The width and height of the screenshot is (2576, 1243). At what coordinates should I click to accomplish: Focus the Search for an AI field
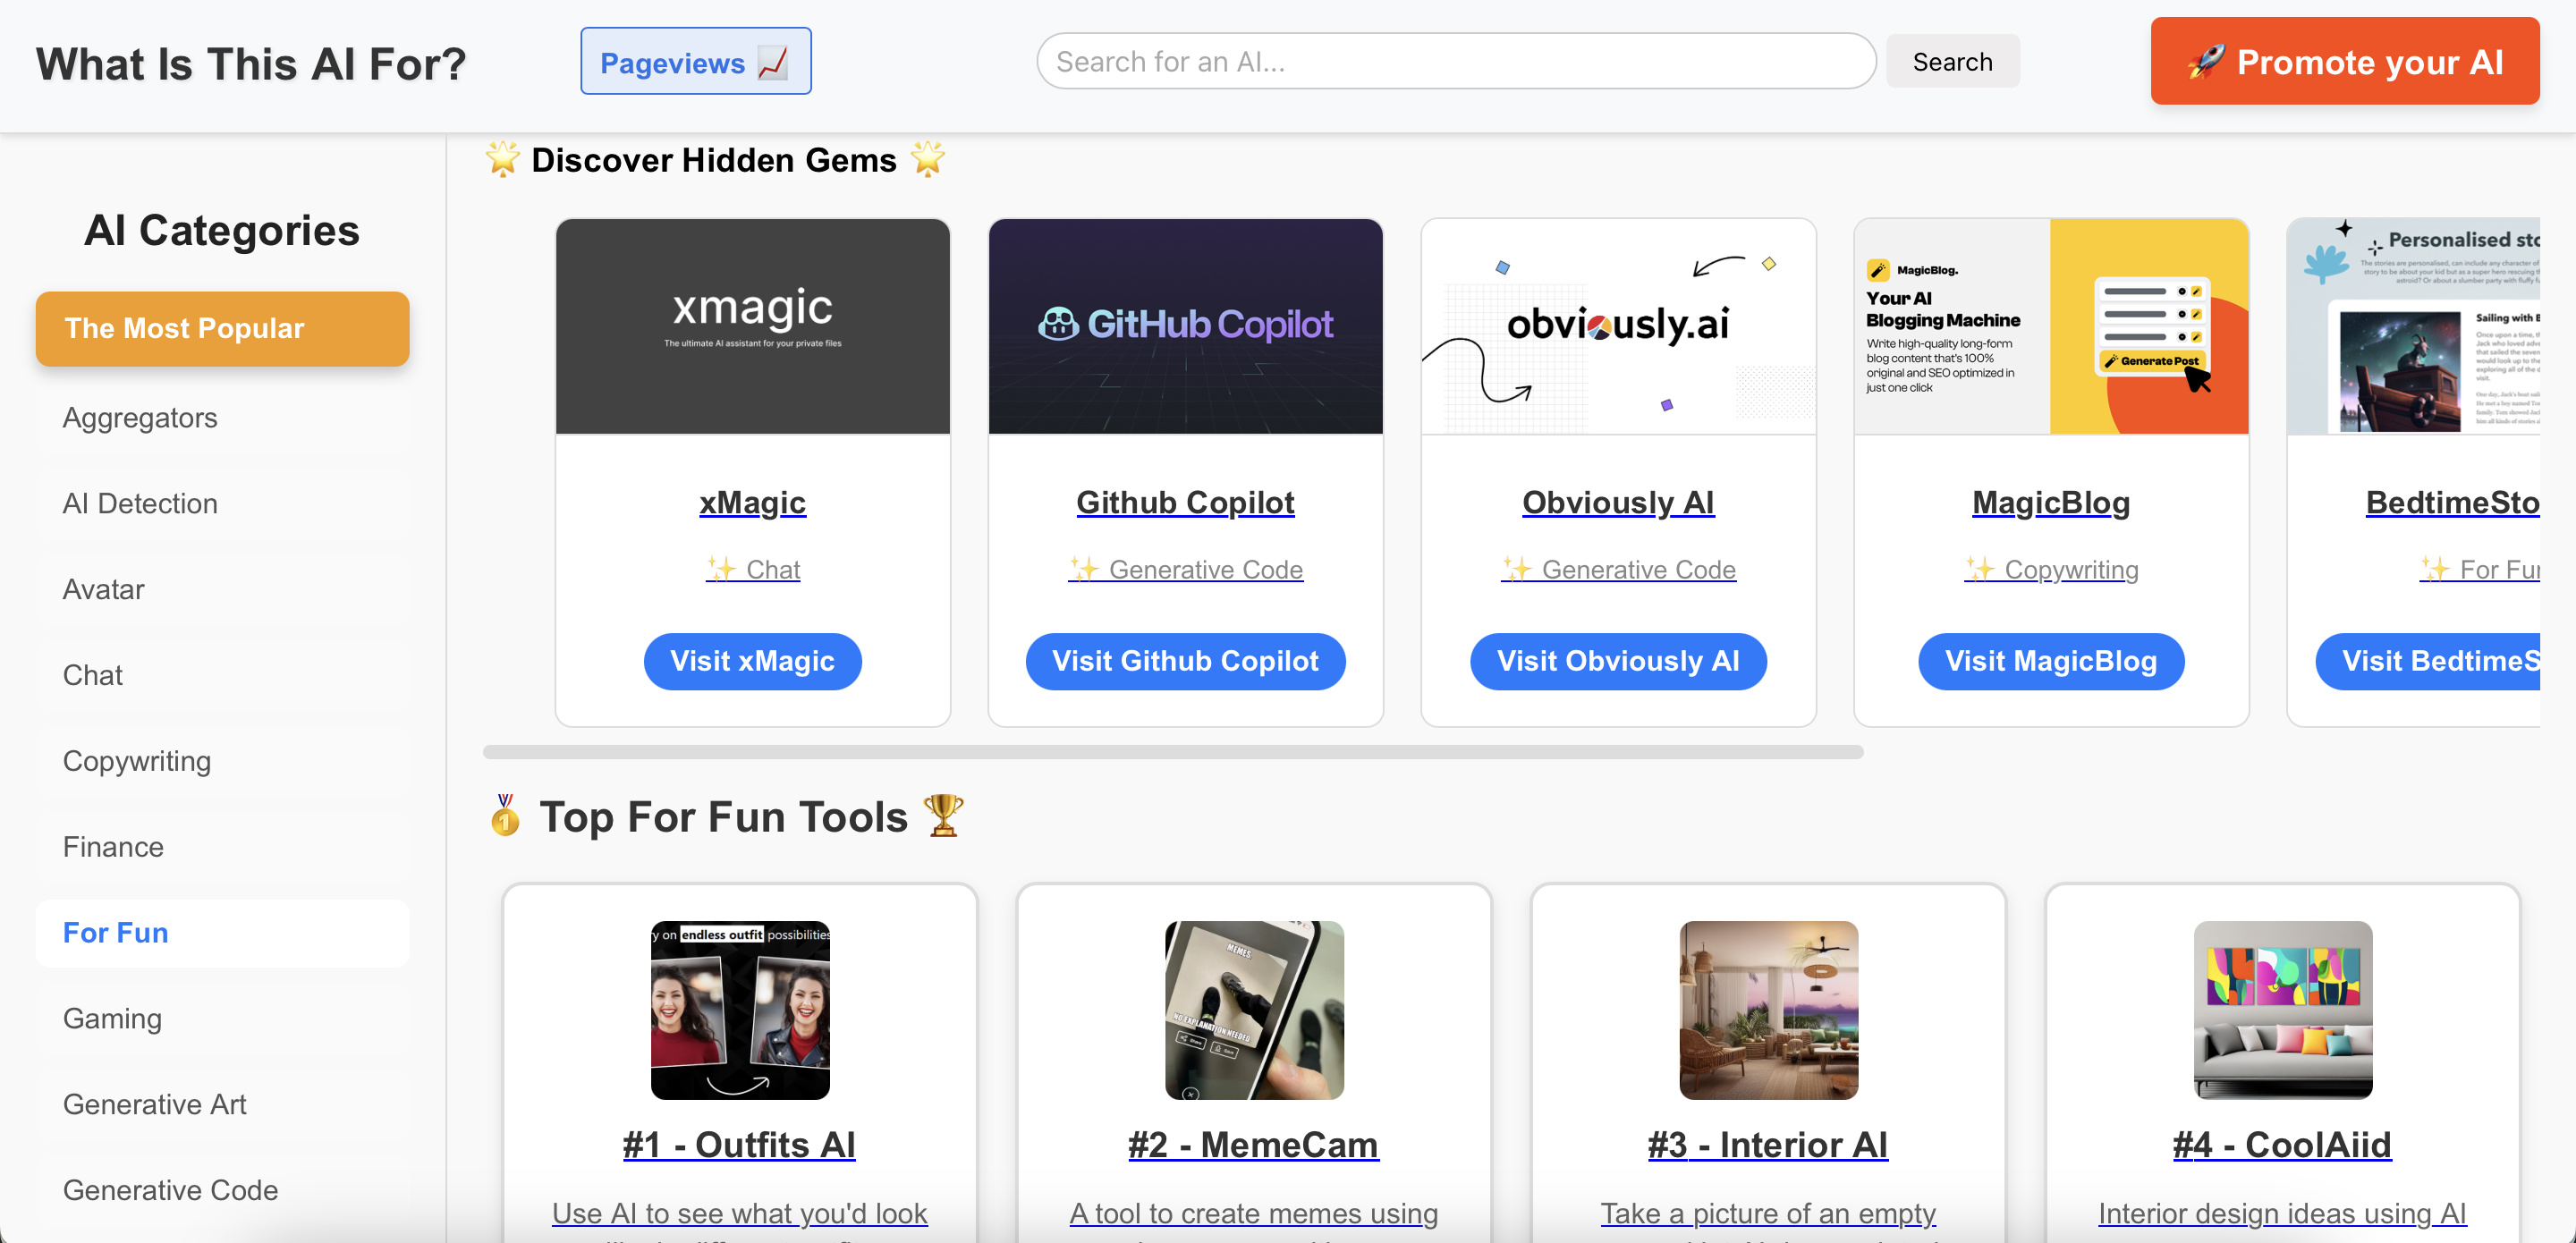(x=1455, y=62)
